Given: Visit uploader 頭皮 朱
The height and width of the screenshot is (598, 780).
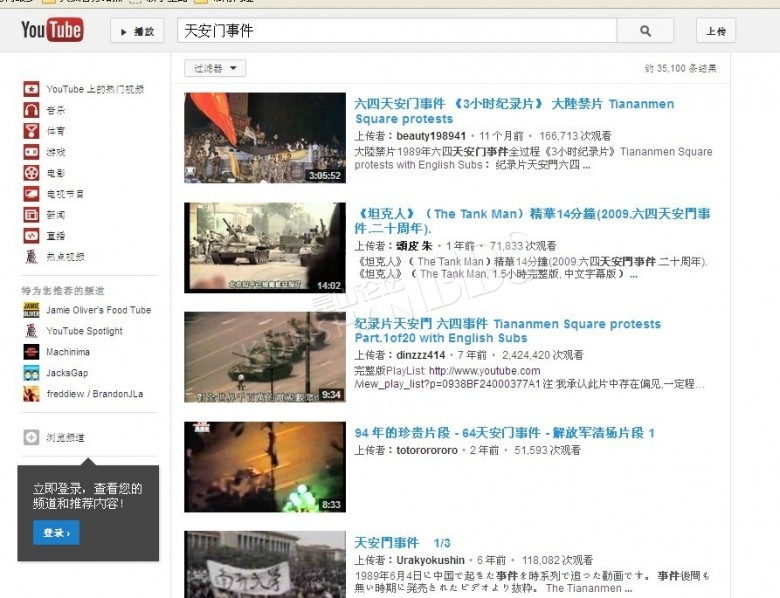Looking at the screenshot, I should [414, 246].
